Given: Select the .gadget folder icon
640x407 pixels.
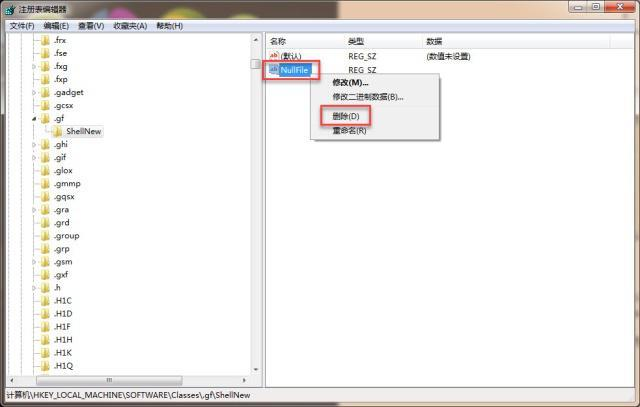Looking at the screenshot, I should point(45,93).
